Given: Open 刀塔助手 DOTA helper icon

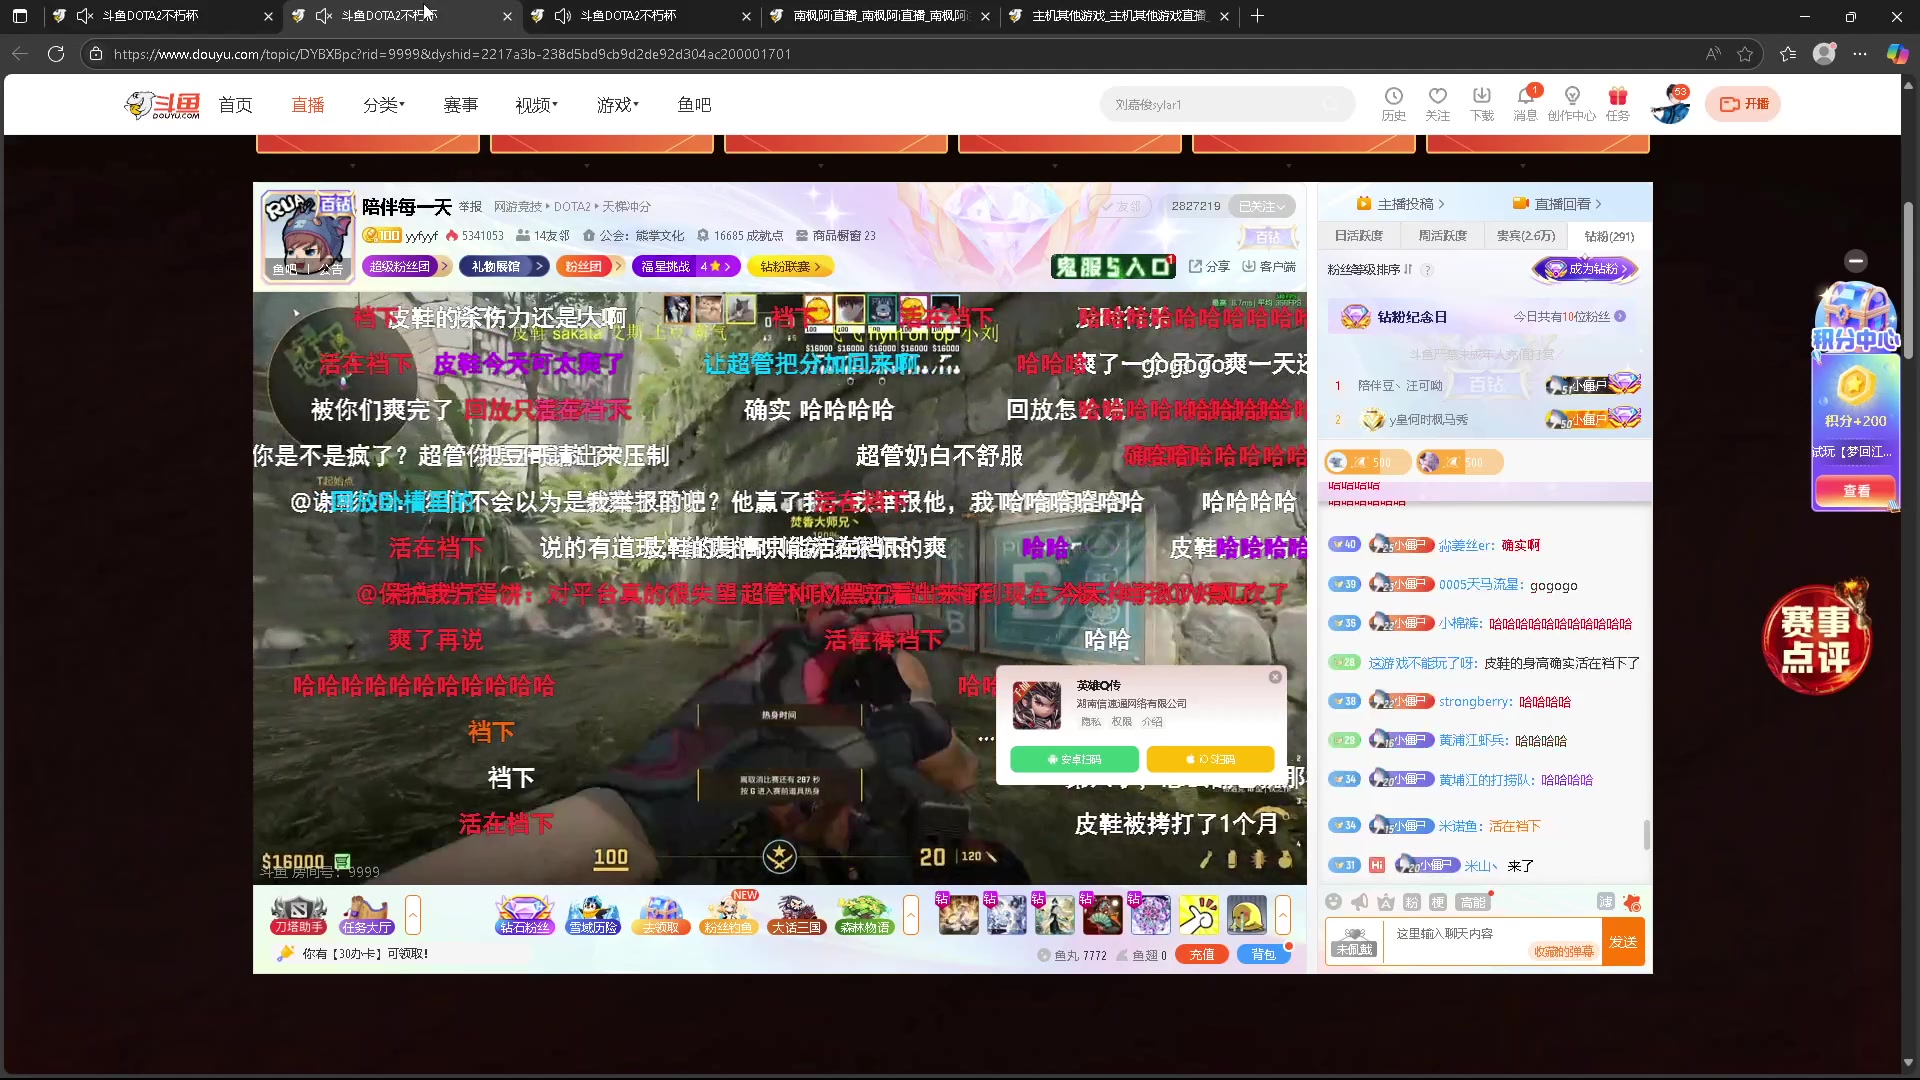Looking at the screenshot, I should pos(298,915).
